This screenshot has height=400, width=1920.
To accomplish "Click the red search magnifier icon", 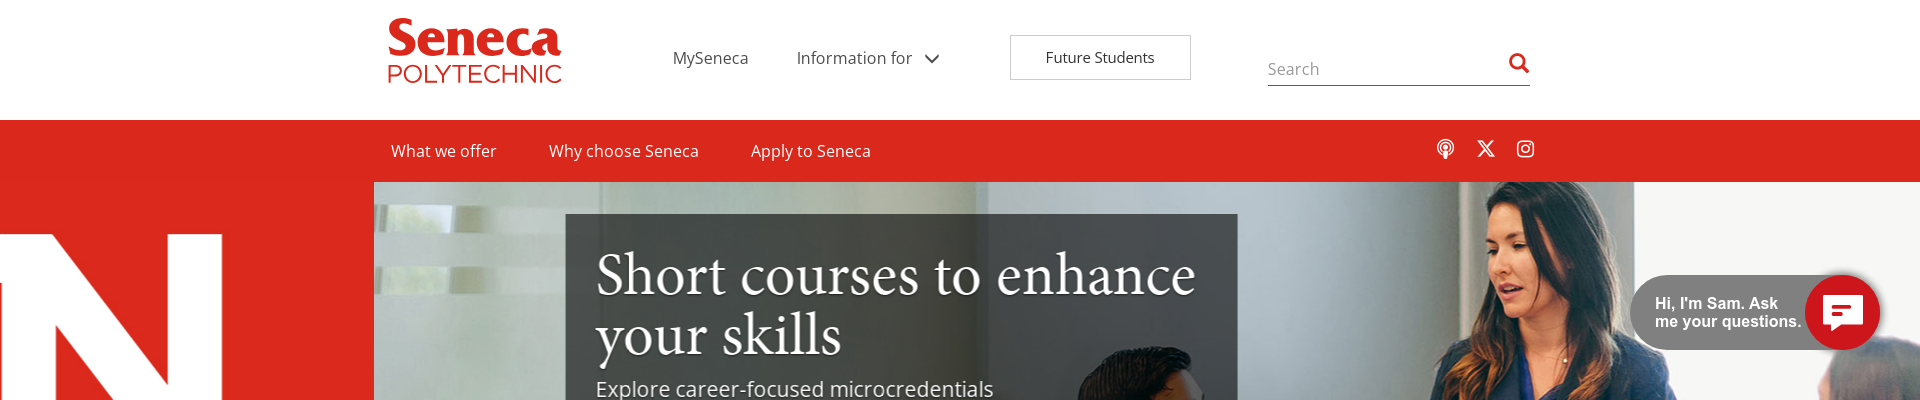I will tap(1518, 64).
